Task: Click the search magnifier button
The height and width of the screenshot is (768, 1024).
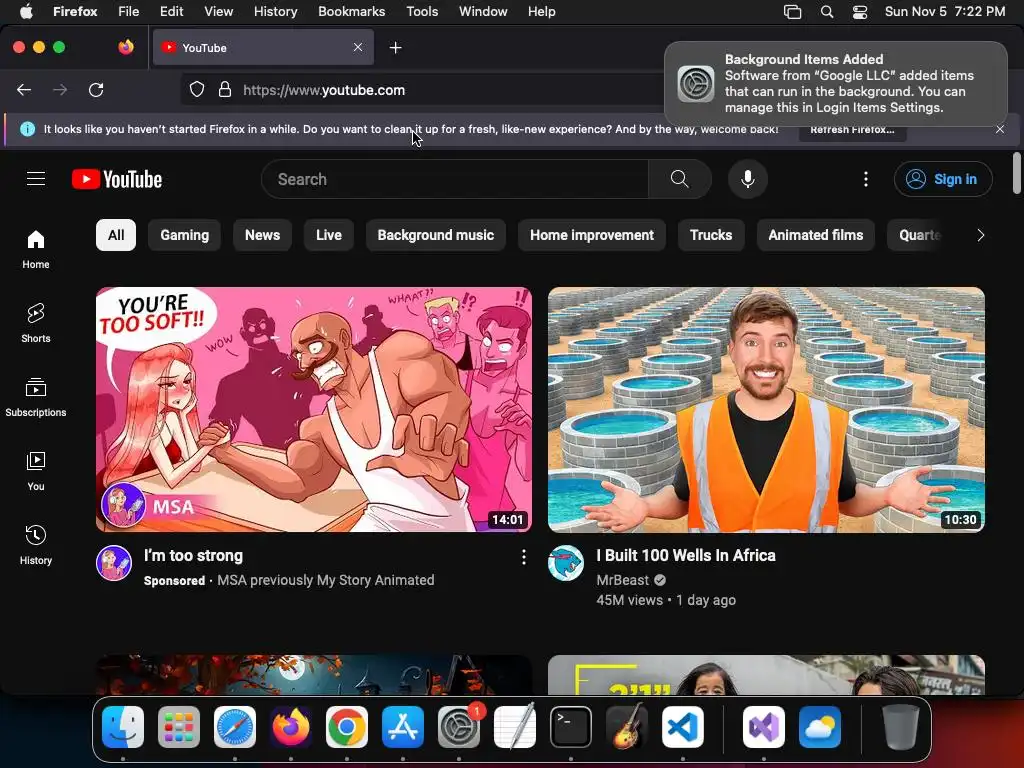Action: (x=680, y=179)
